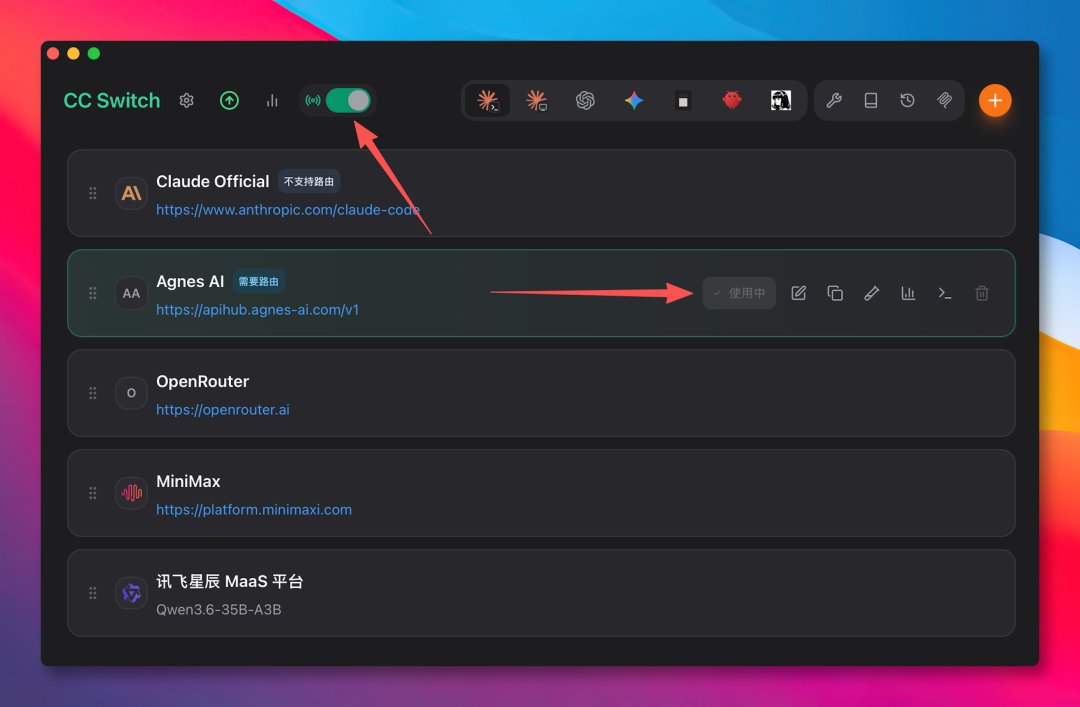Viewport: 1080px width, 707px height.
Task: Switch to the red creature app tab
Action: 731,101
